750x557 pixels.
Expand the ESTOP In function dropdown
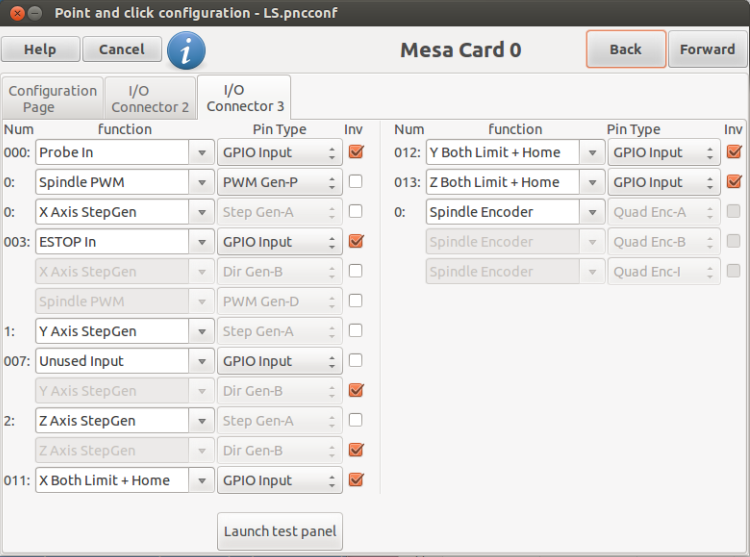click(x=202, y=242)
